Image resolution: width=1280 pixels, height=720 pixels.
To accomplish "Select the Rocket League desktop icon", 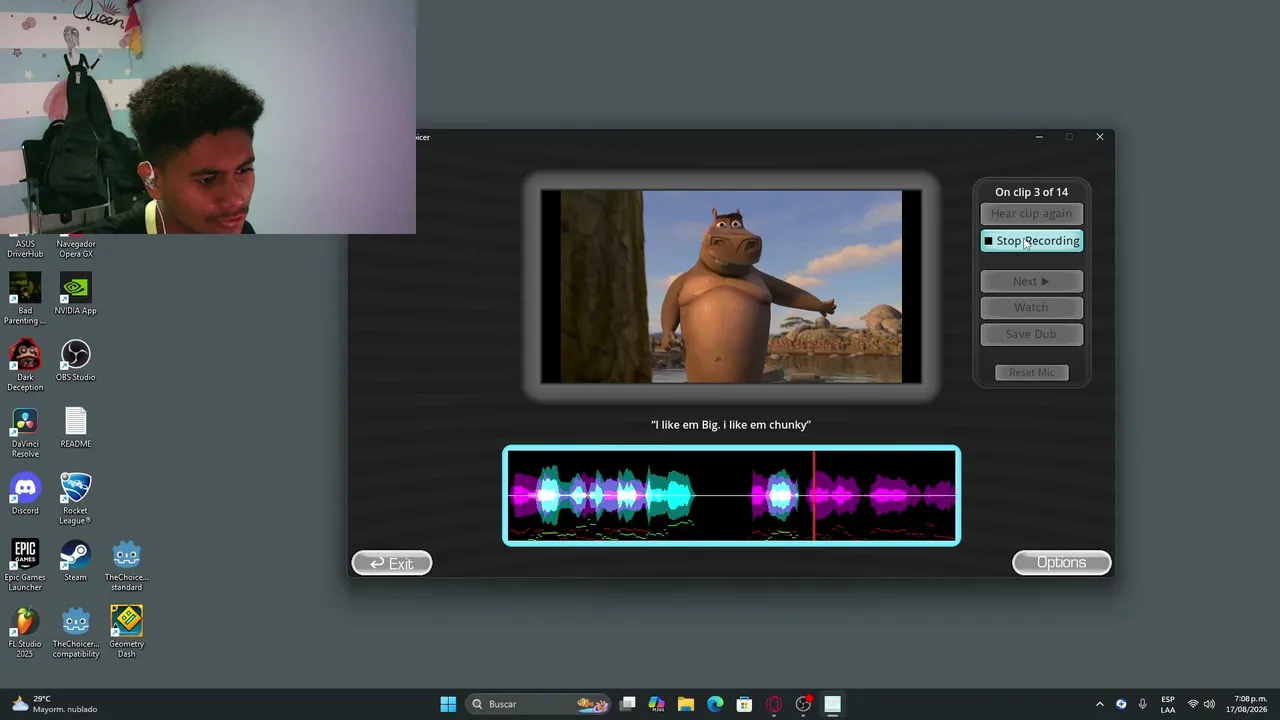I will coord(76,498).
